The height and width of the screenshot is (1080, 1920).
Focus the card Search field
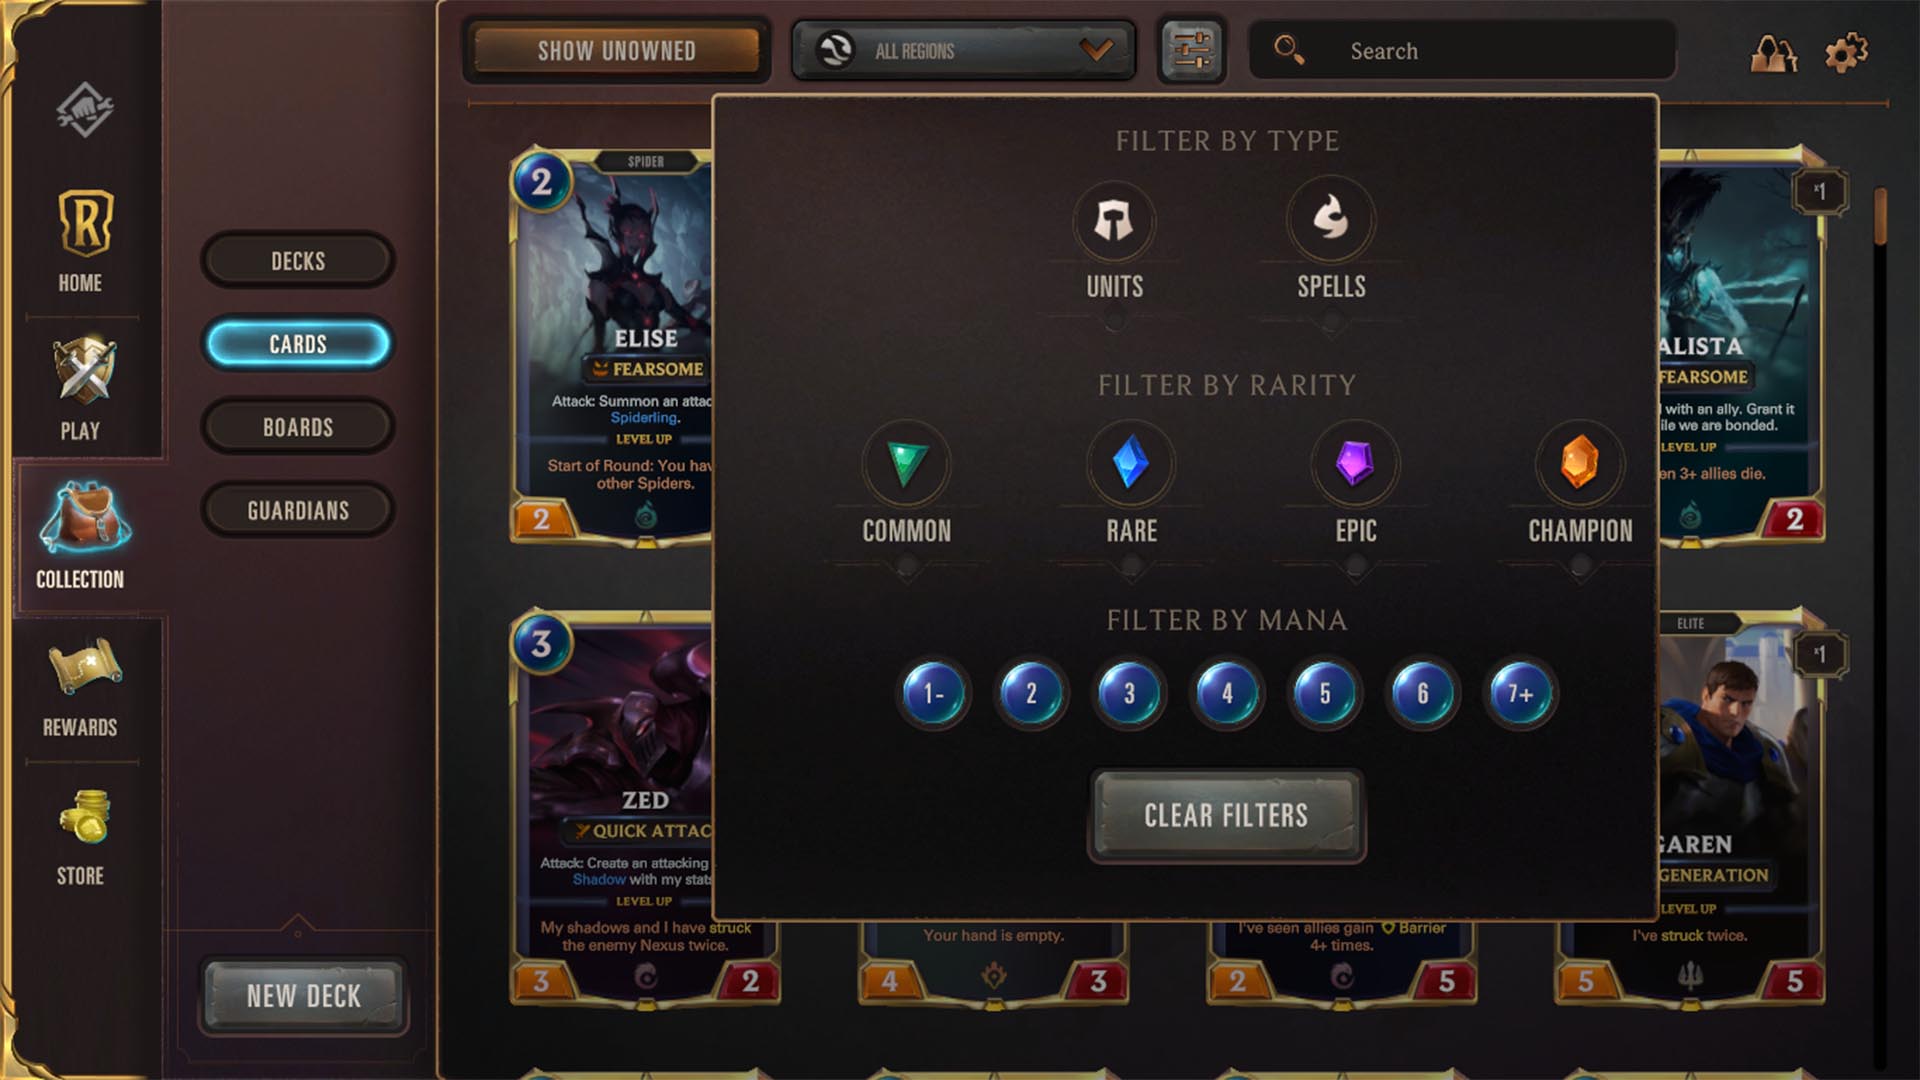click(1462, 50)
